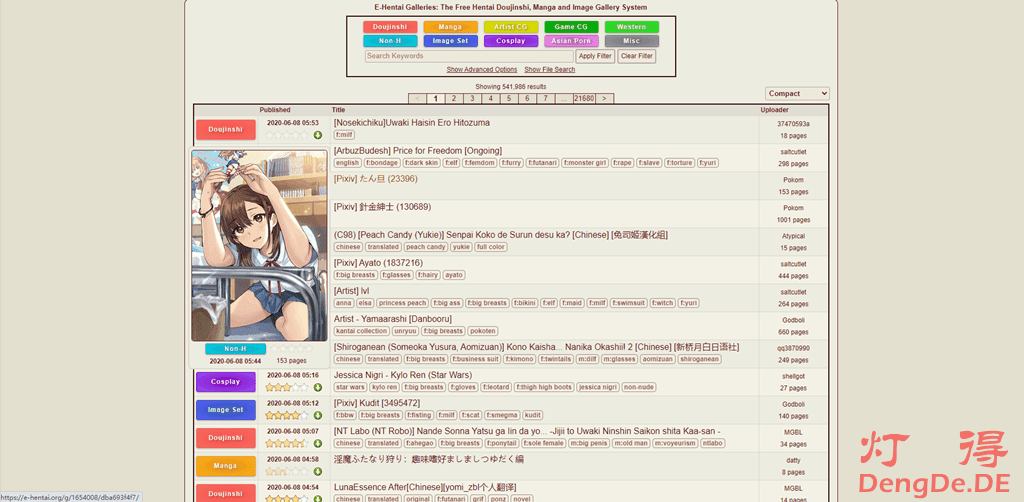
Task: Select current page 1 in pagination
Action: pos(436,99)
